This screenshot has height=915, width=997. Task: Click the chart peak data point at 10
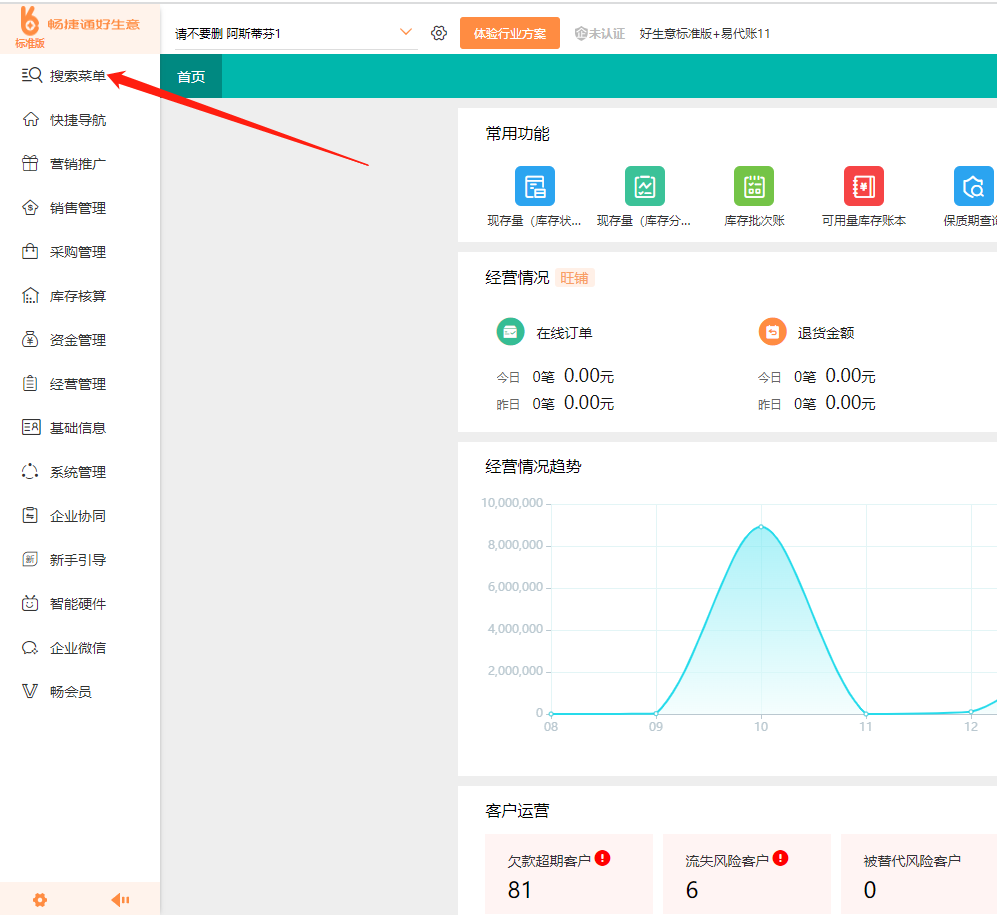pos(761,526)
